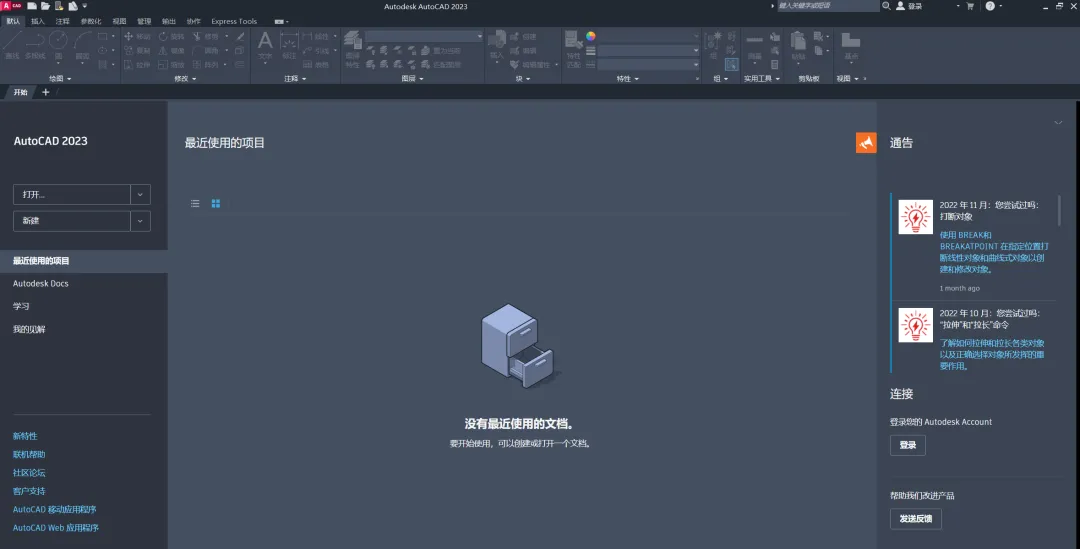Click the object color wheel in 特性
Image resolution: width=1080 pixels, height=549 pixels.
(590, 37)
